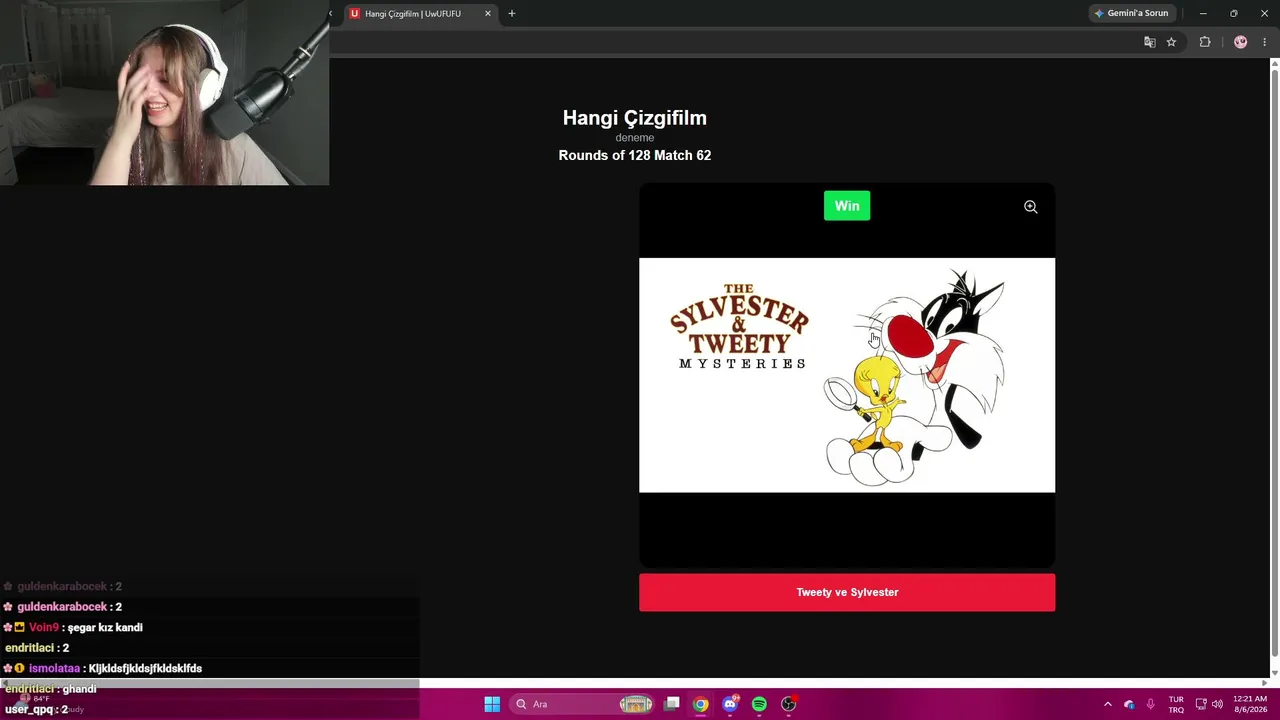This screenshot has width=1280, height=720.
Task: Open the Chrome profile avatar
Action: (1241, 42)
